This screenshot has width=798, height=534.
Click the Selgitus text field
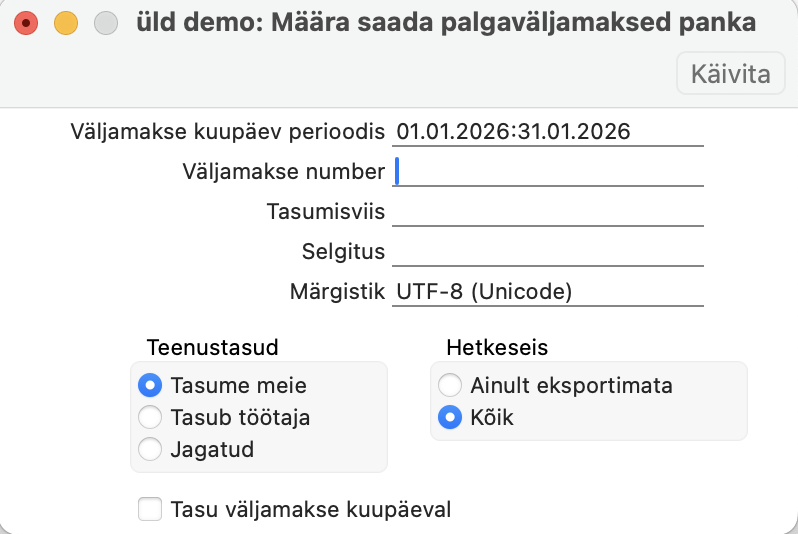(x=549, y=252)
